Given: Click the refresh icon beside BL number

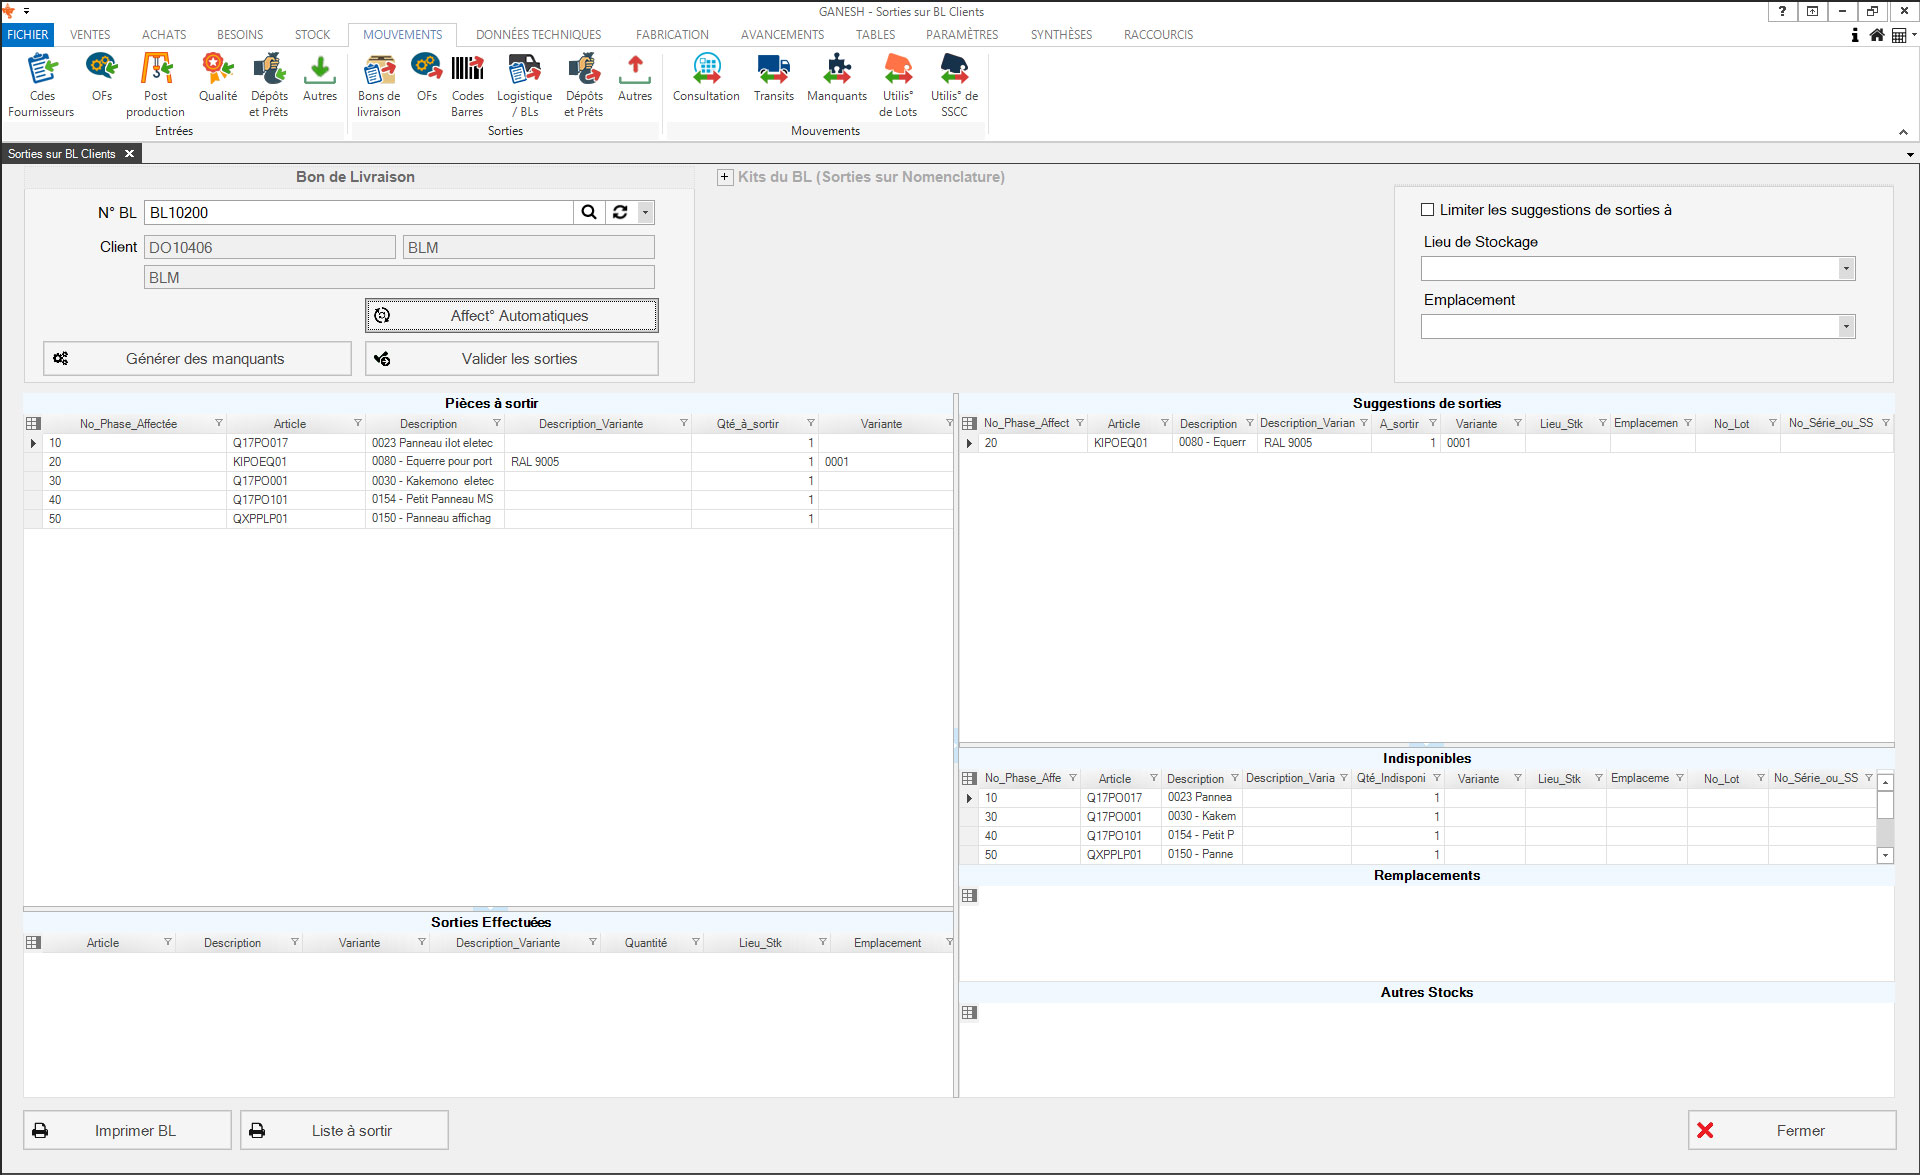Looking at the screenshot, I should coord(620,212).
